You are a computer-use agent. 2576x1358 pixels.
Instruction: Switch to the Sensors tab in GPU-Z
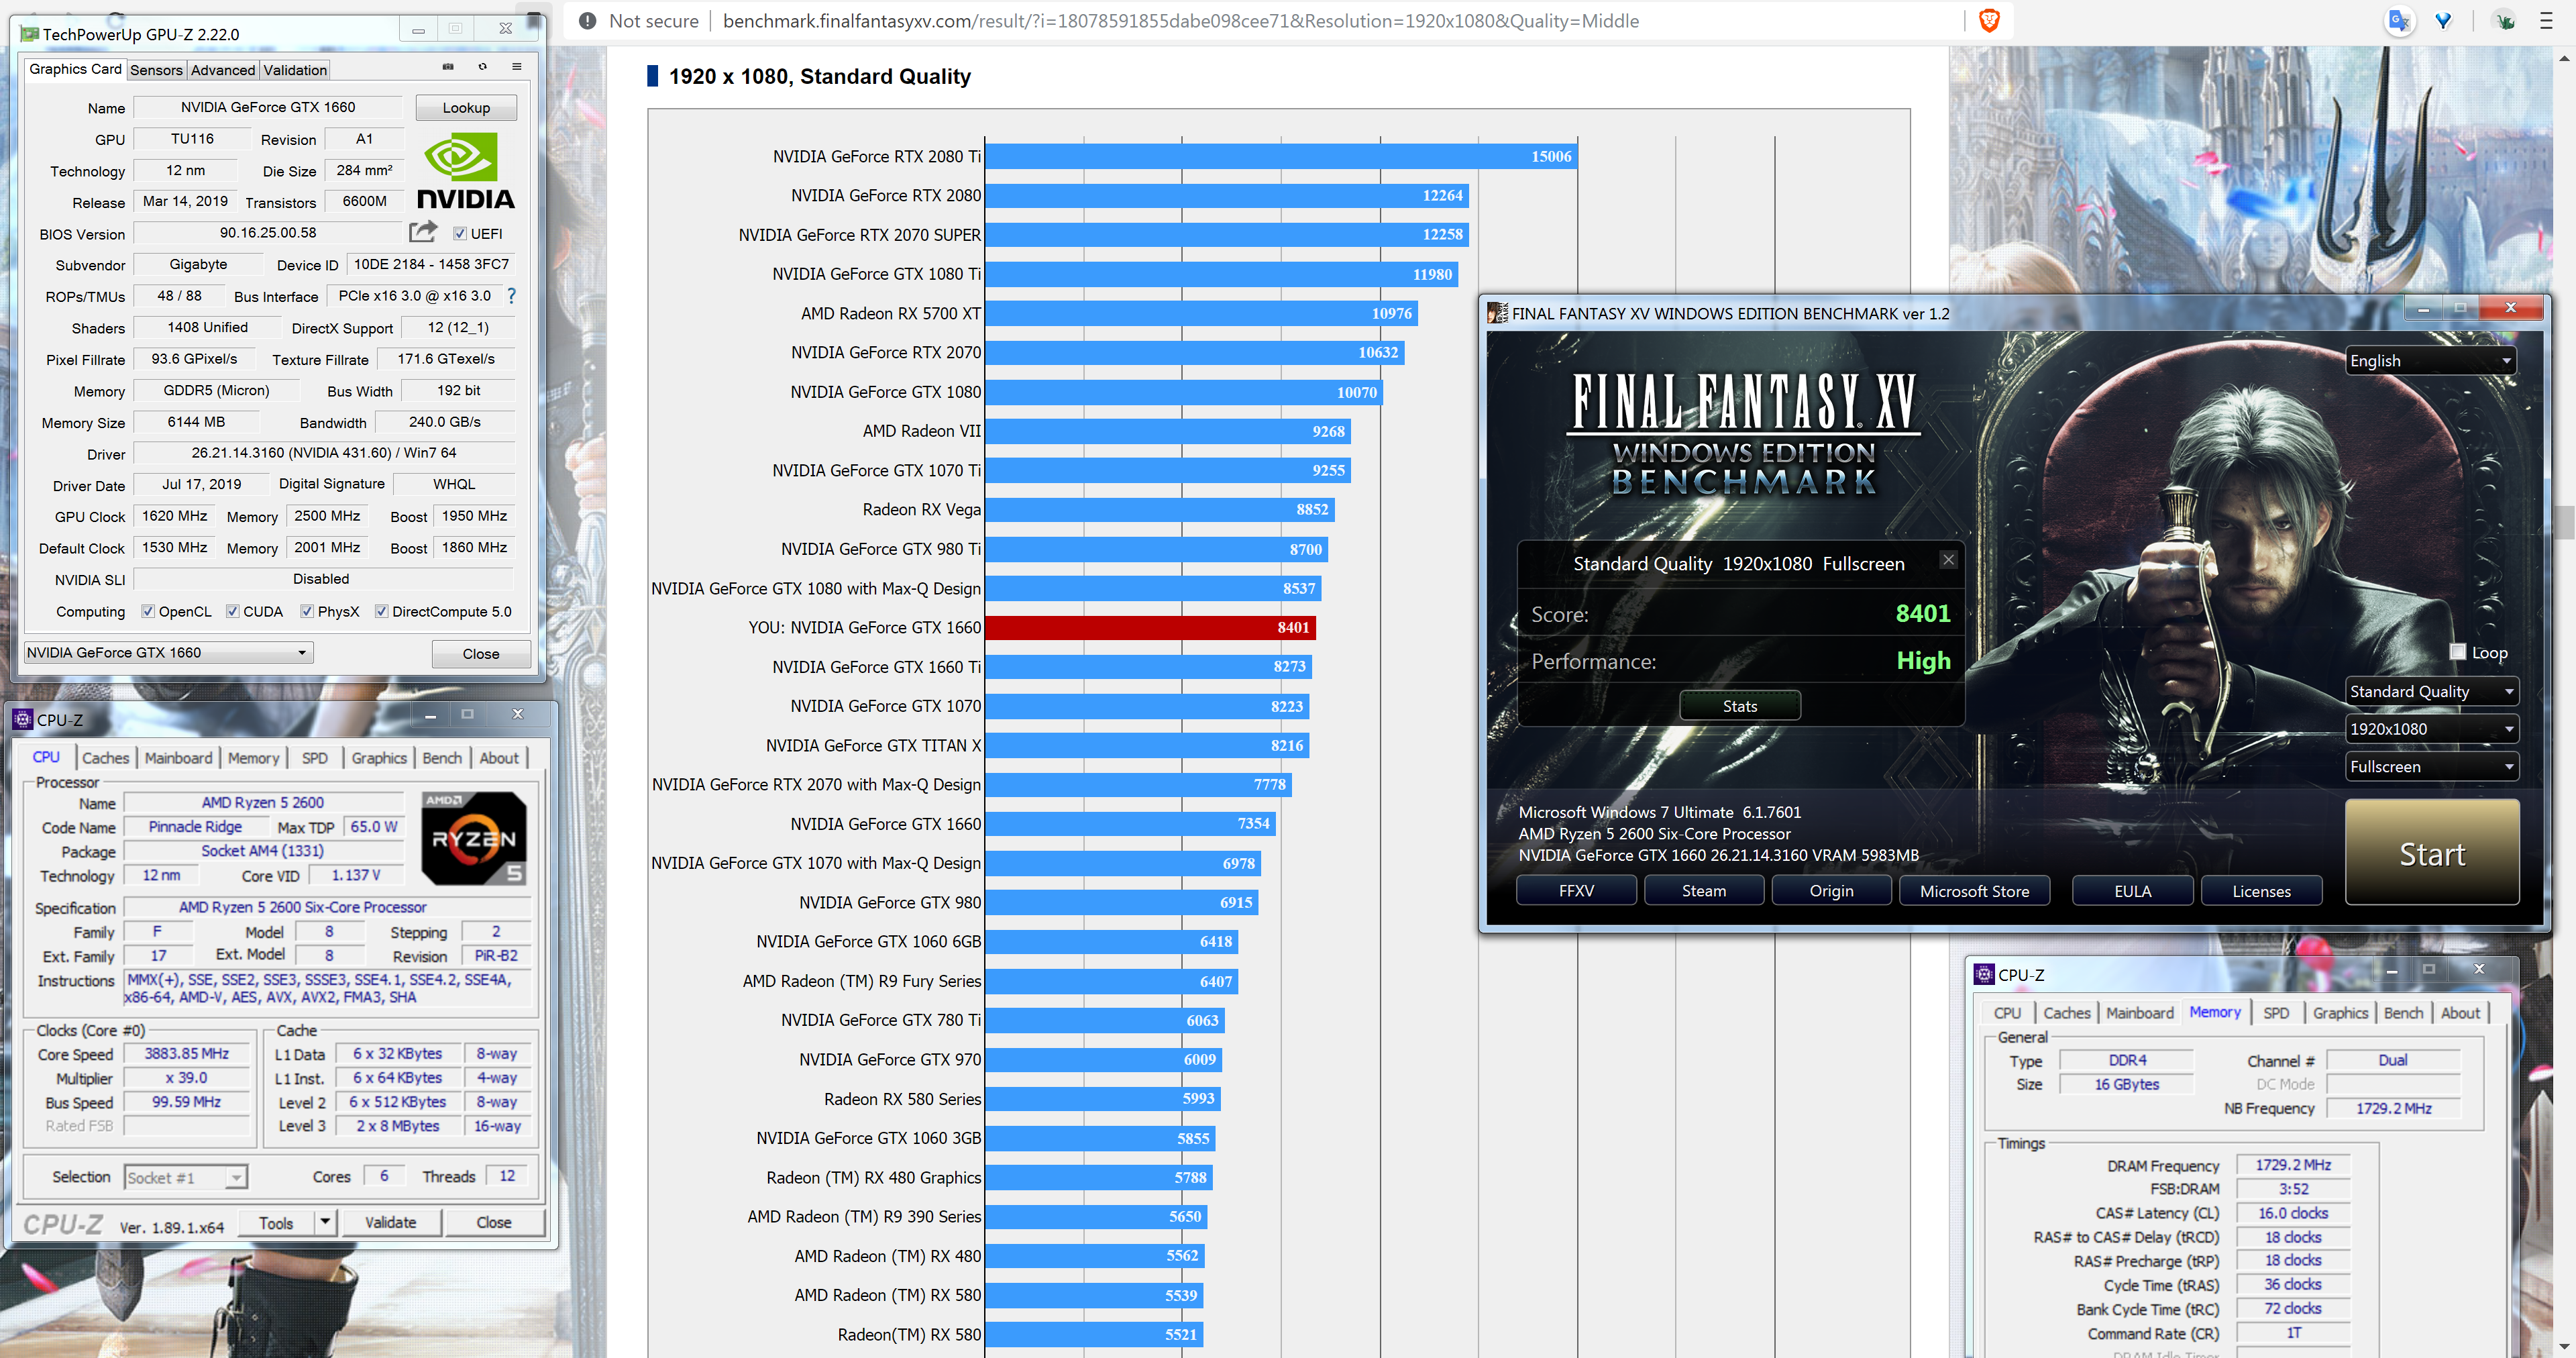tap(156, 70)
